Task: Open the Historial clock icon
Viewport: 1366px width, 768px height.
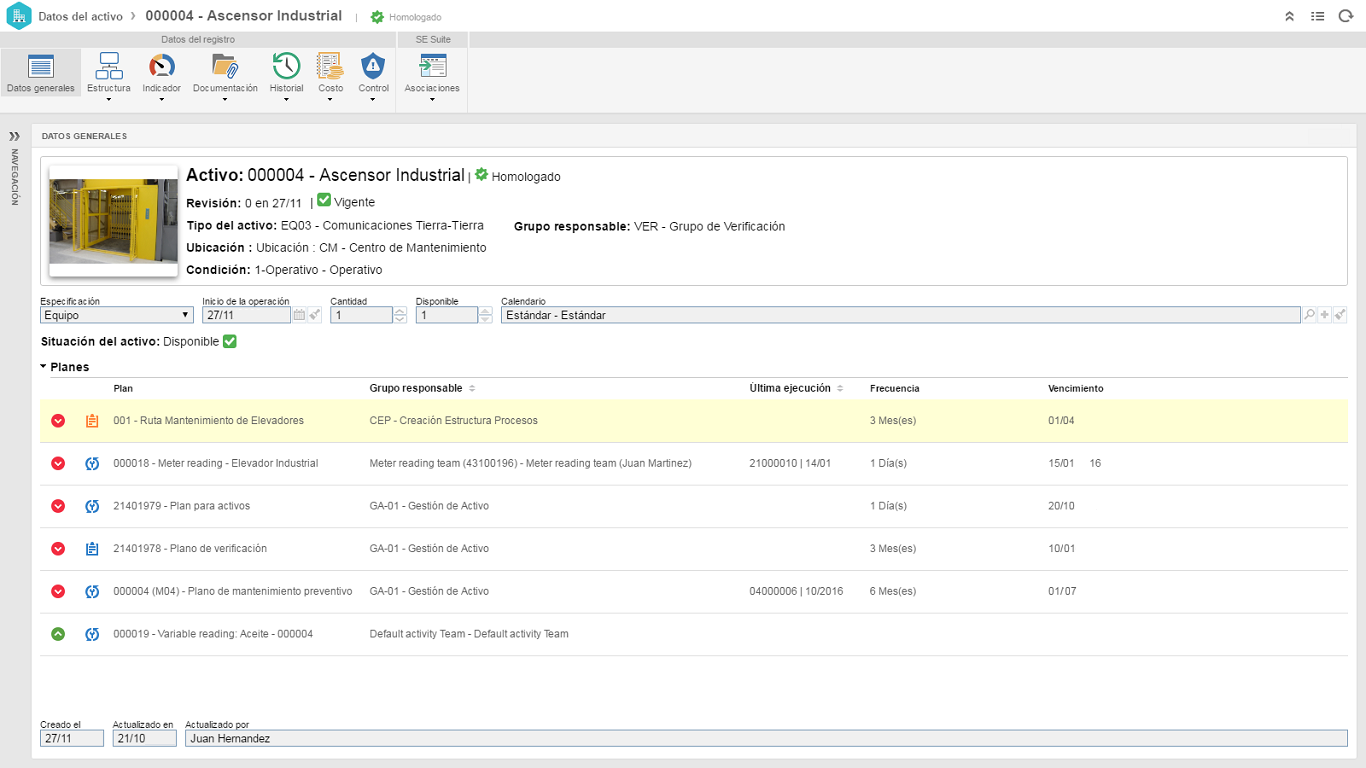Action: tap(286, 66)
